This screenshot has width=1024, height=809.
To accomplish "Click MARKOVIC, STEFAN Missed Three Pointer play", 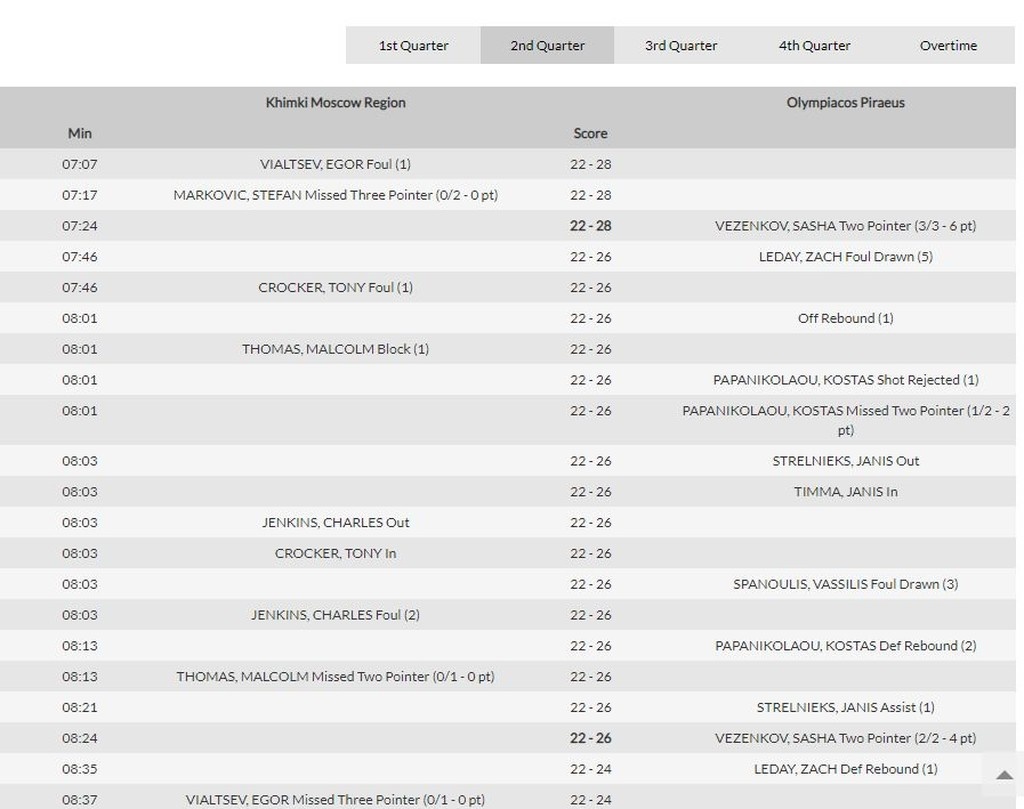I will point(335,195).
